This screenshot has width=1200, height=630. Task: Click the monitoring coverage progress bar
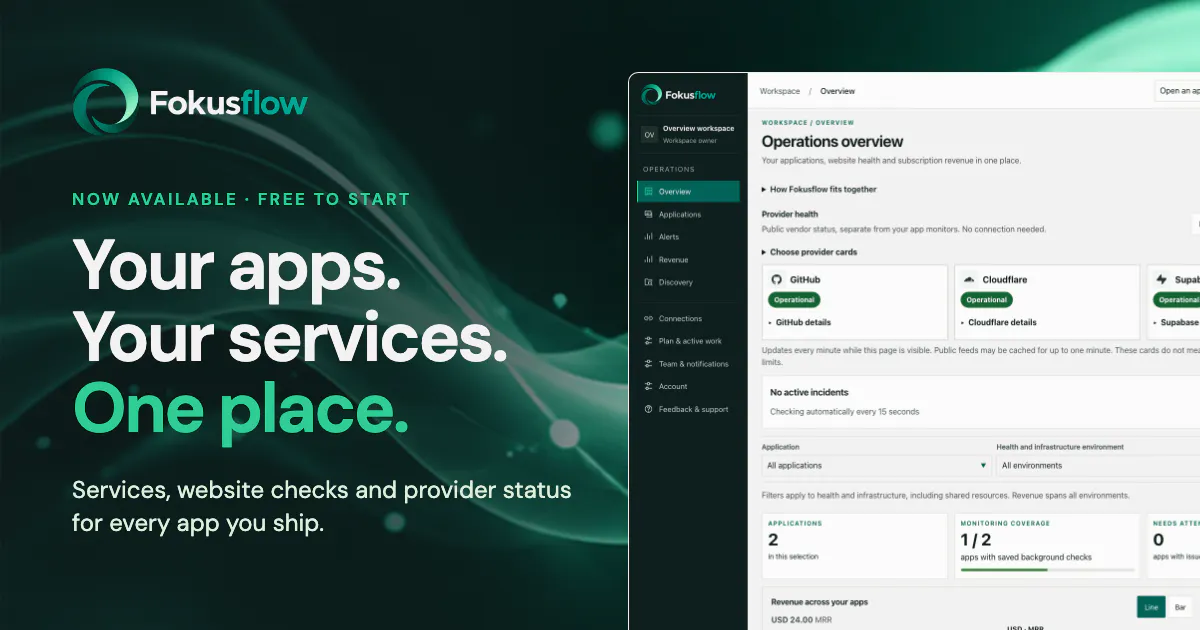tap(1047, 569)
